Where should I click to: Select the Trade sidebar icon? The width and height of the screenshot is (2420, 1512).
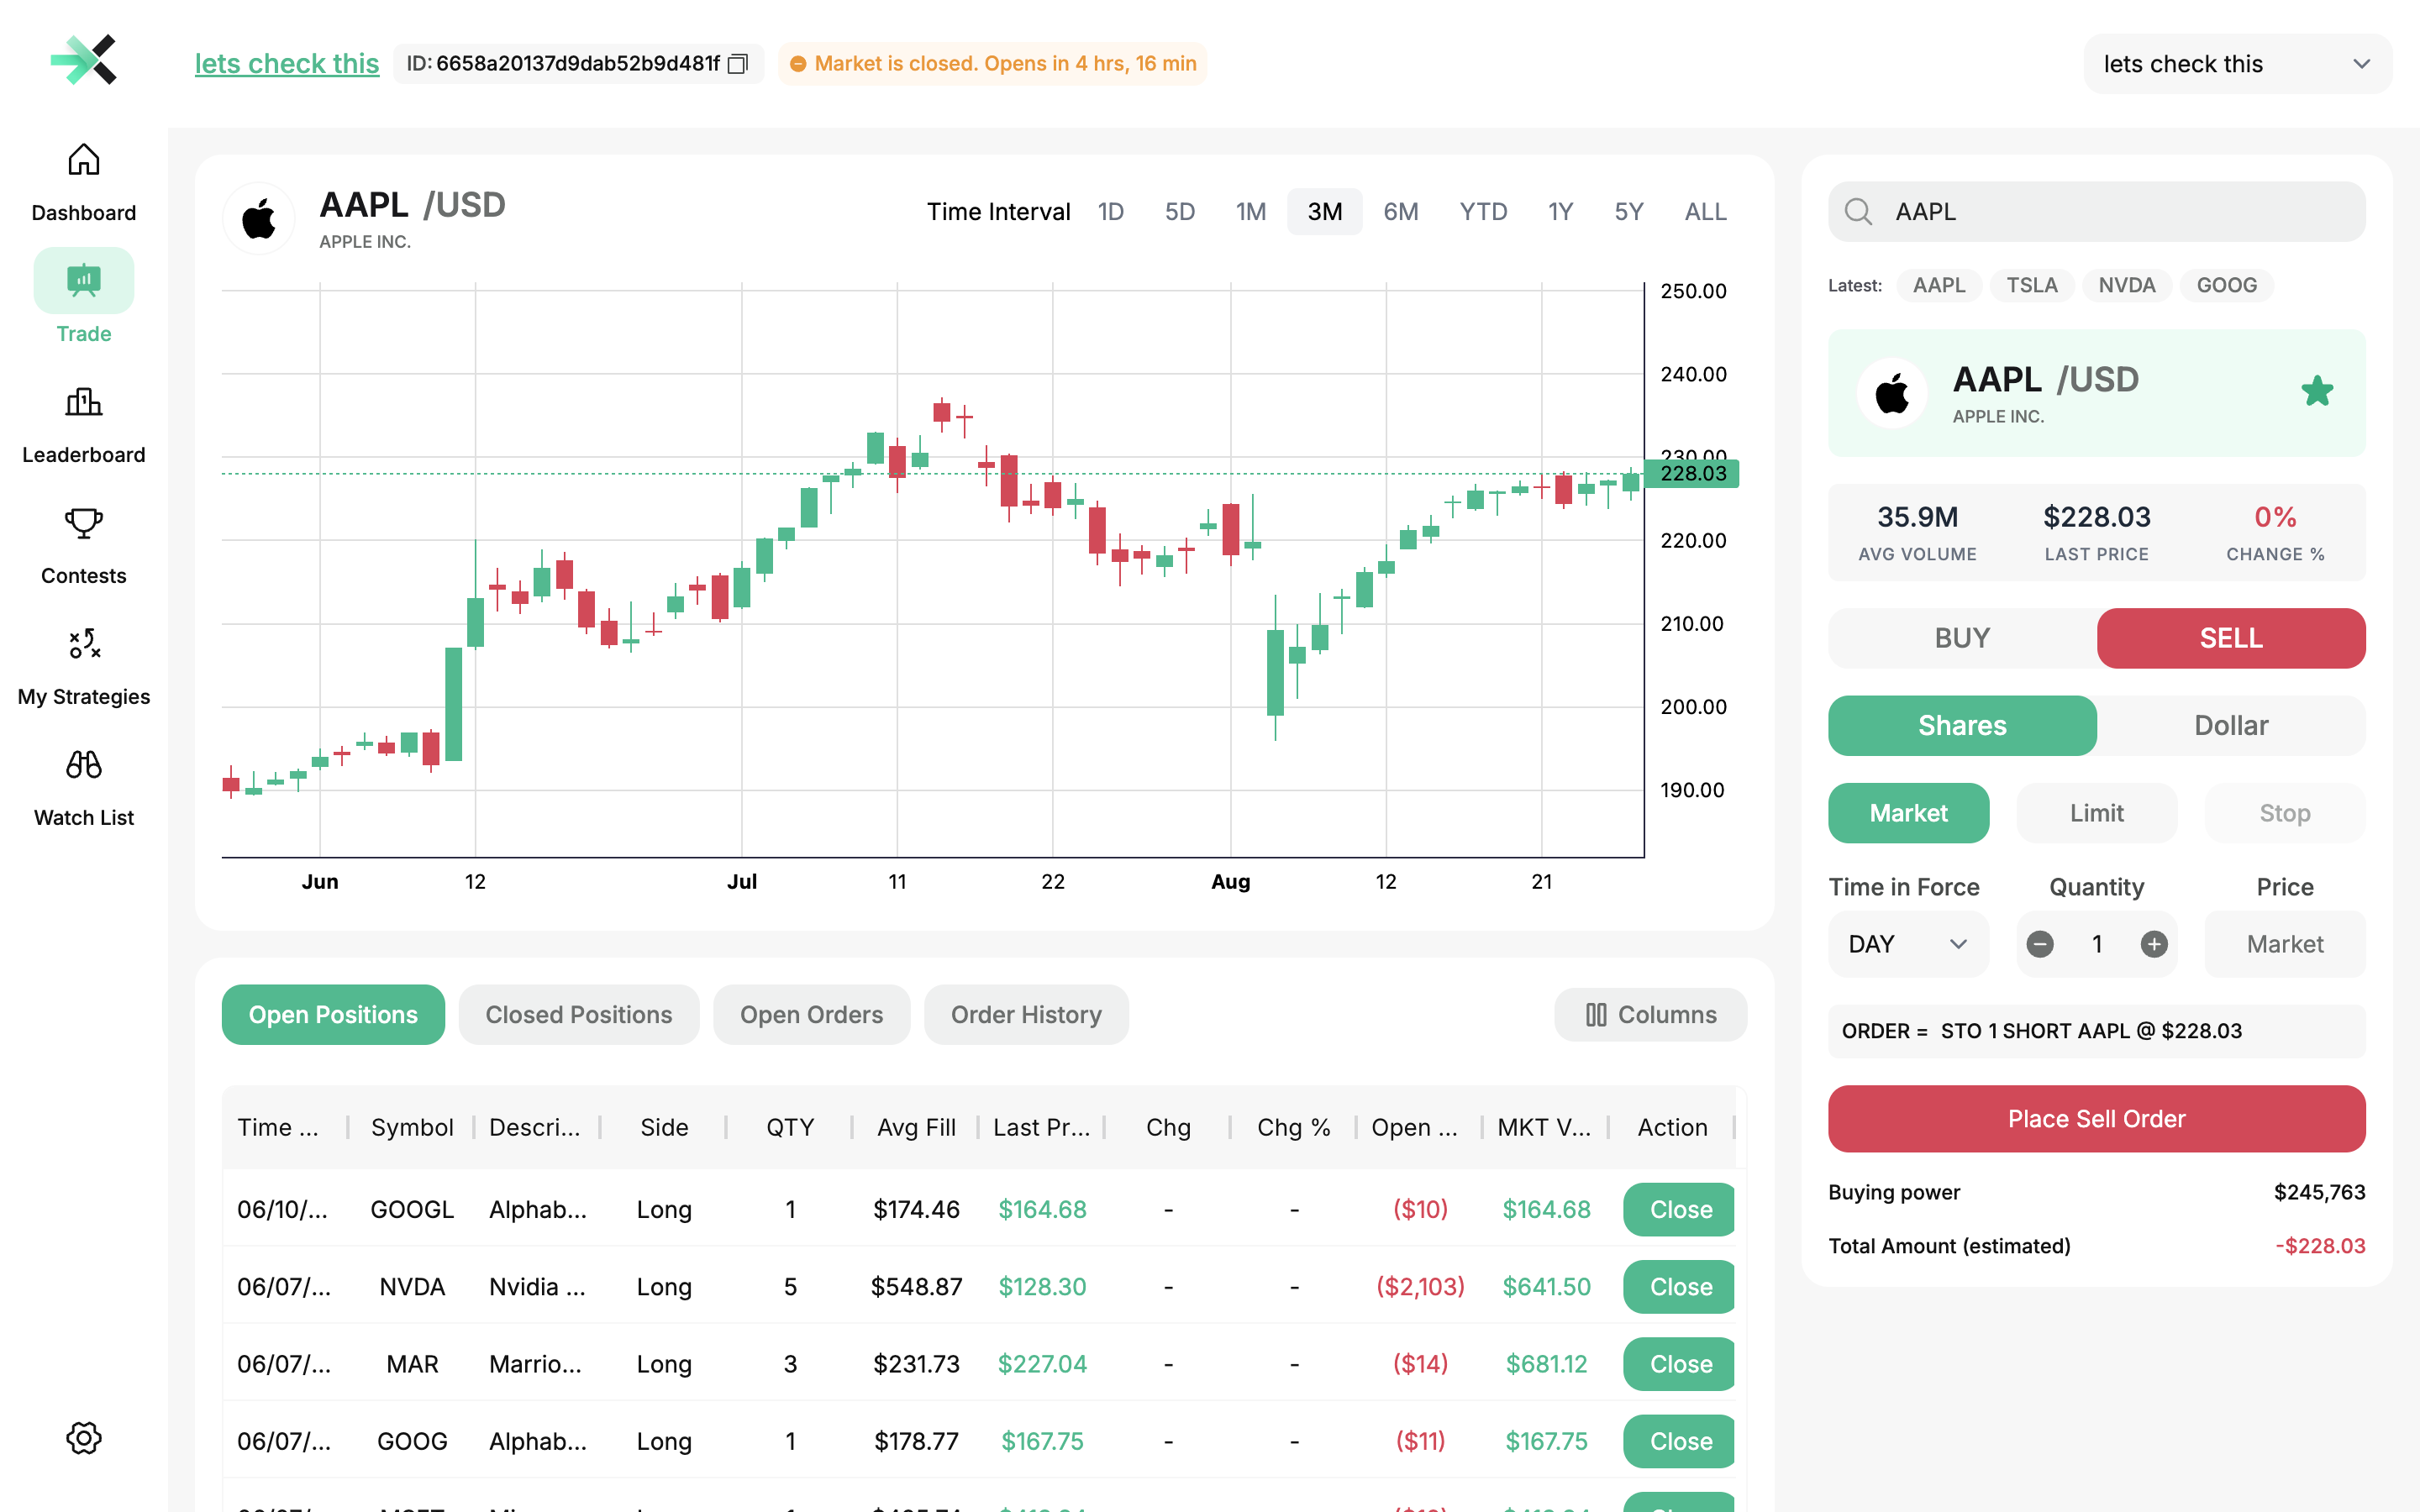[83, 281]
